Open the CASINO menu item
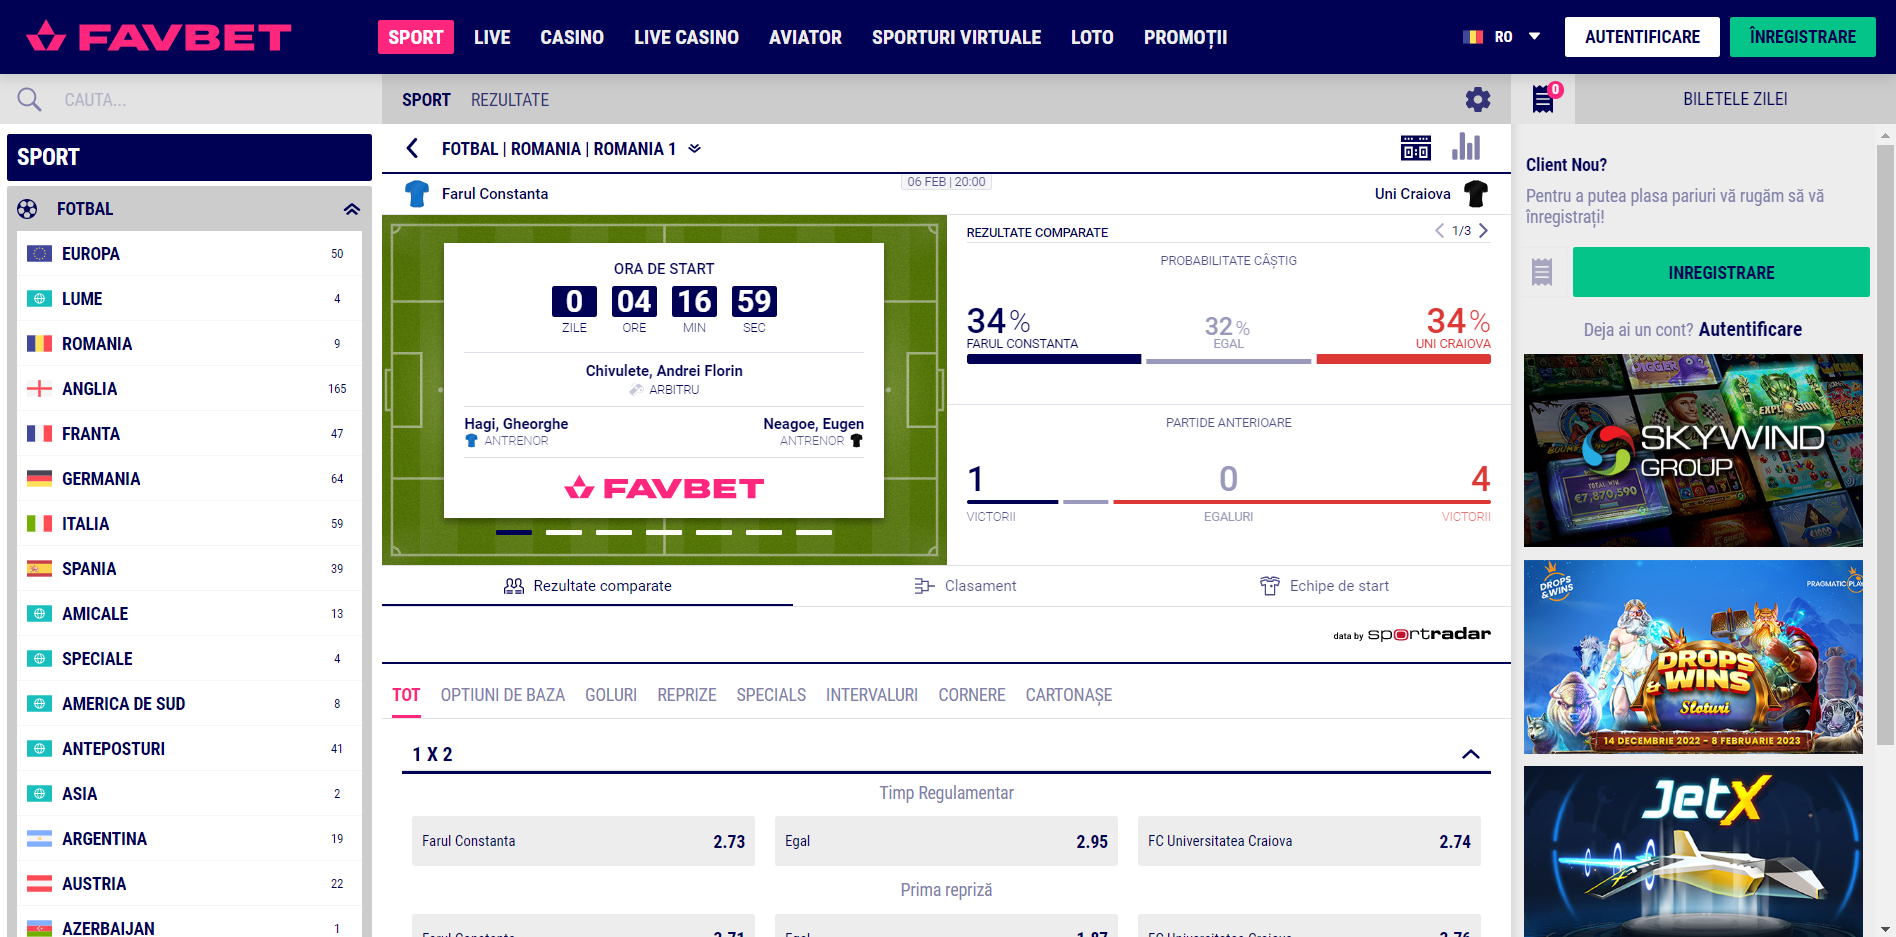This screenshot has height=937, width=1896. (572, 37)
